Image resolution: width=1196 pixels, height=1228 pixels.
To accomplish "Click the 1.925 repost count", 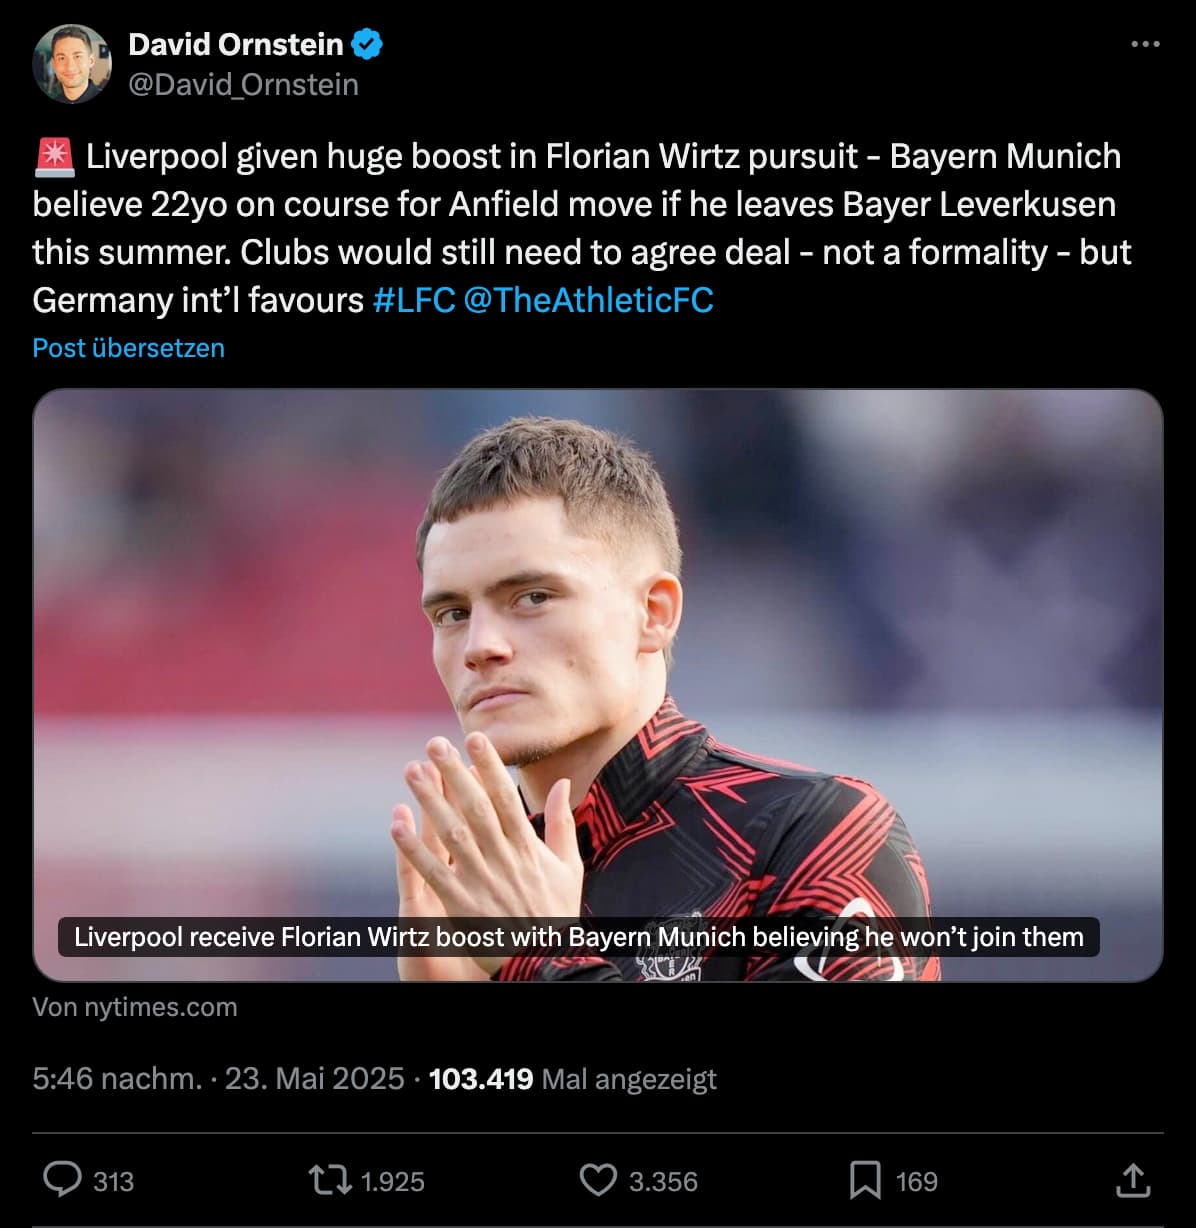I will pyautogui.click(x=392, y=1182).
